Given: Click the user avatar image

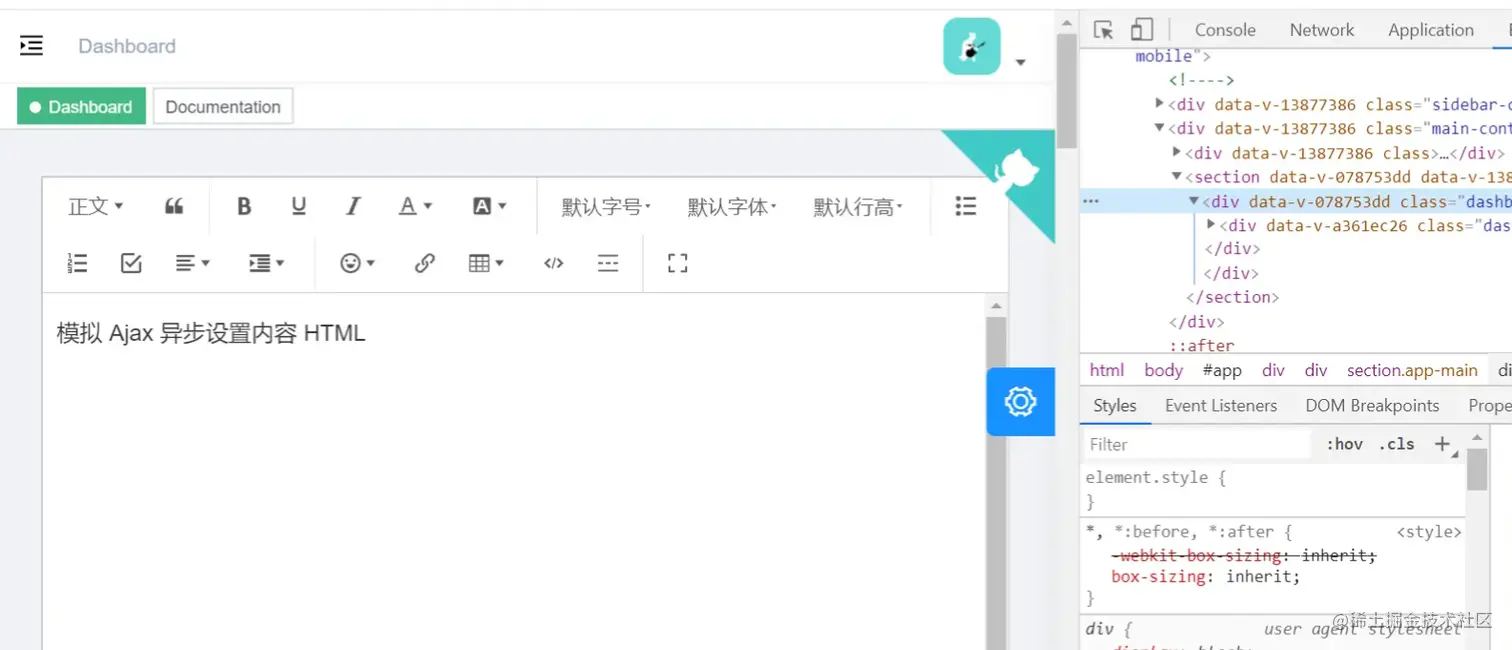Looking at the screenshot, I should [x=972, y=46].
